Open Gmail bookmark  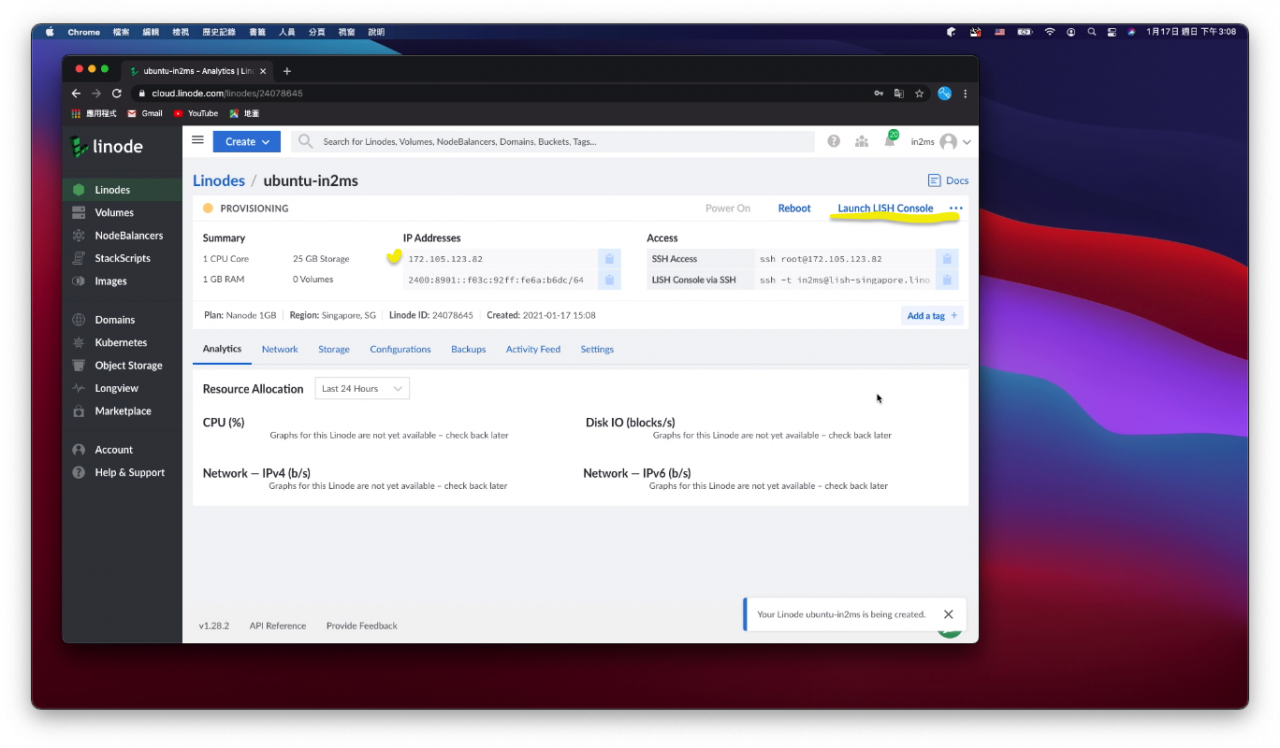pyautogui.click(x=145, y=114)
